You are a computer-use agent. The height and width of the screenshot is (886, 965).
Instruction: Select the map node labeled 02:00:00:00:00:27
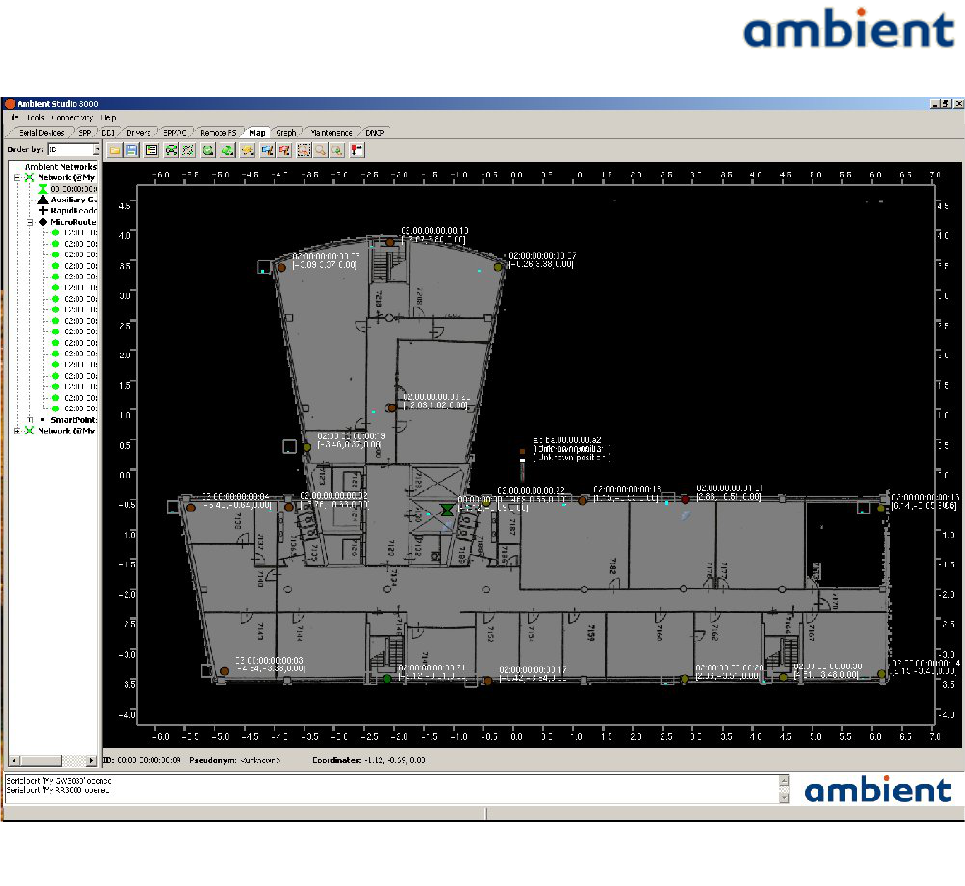[x=498, y=267]
